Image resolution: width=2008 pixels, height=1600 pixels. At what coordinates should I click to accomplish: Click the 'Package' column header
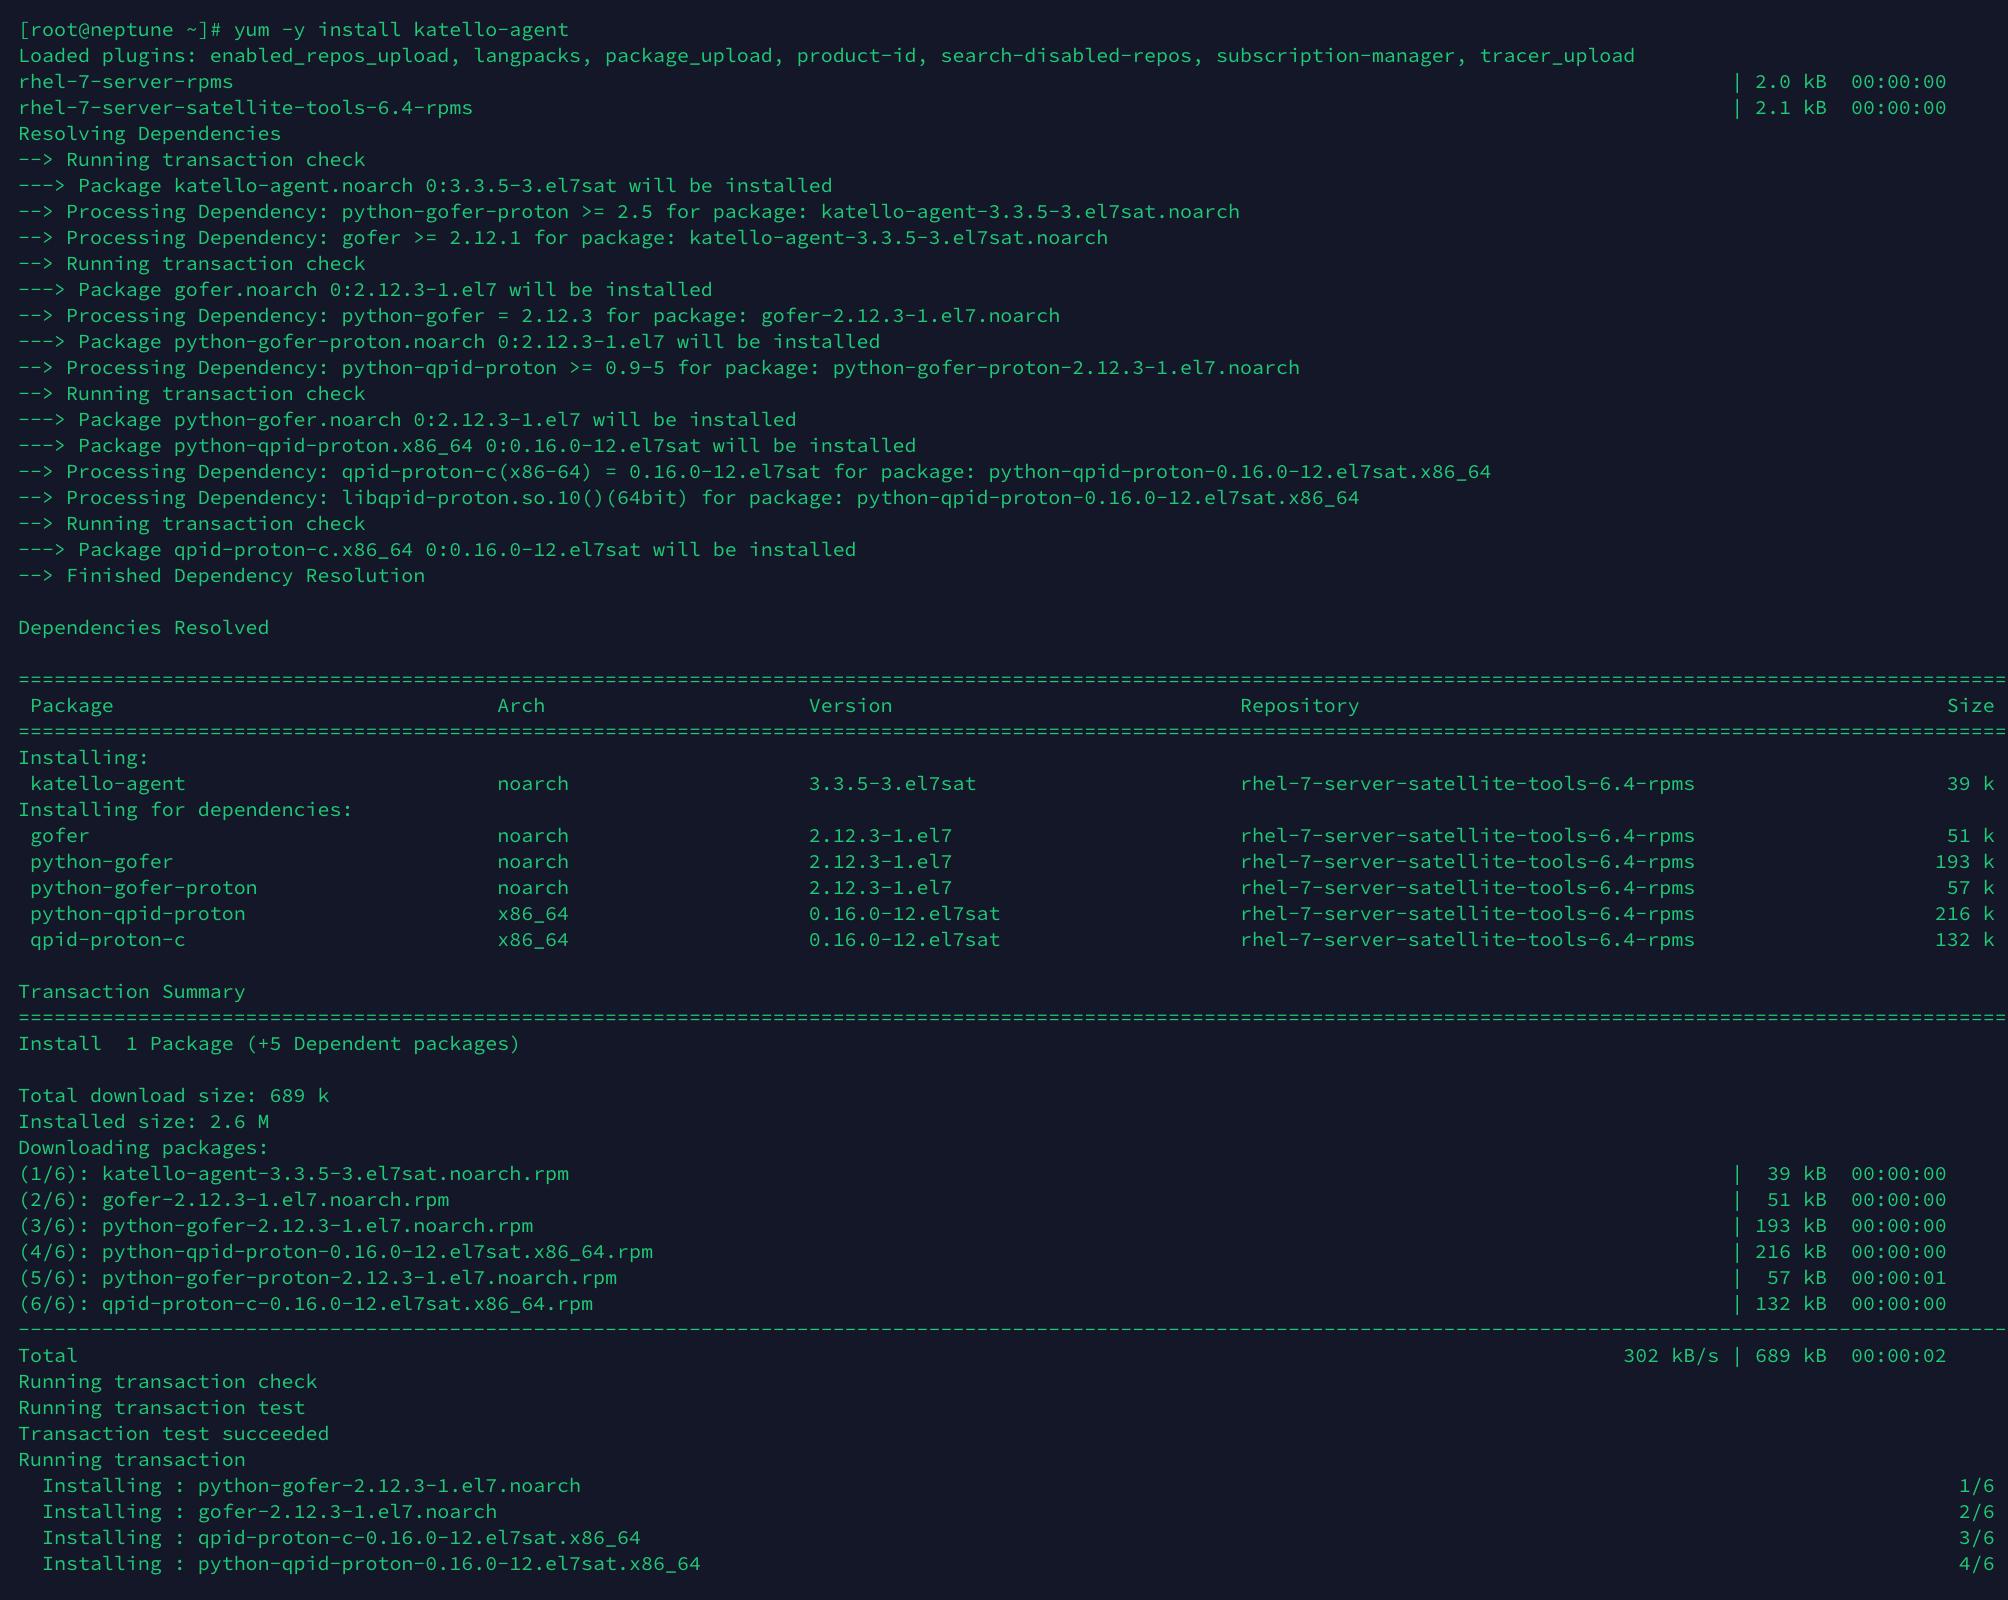tap(72, 706)
